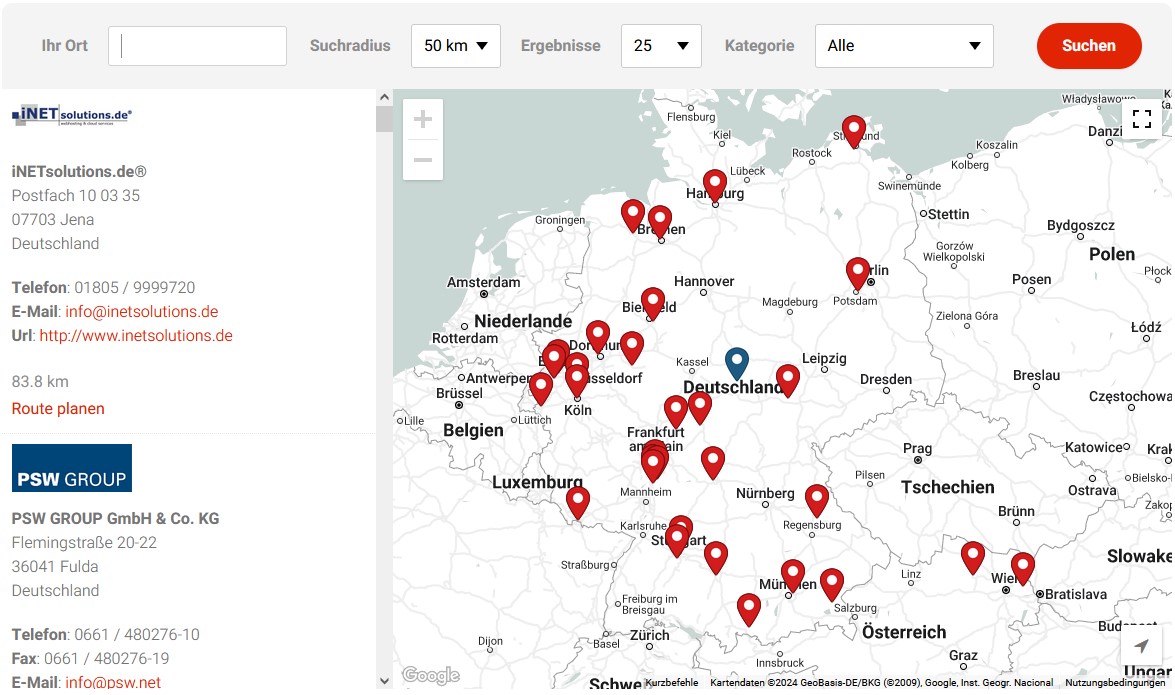Click the results list scroll-down arrow
Screen dimensions: 1175x695
point(385,680)
